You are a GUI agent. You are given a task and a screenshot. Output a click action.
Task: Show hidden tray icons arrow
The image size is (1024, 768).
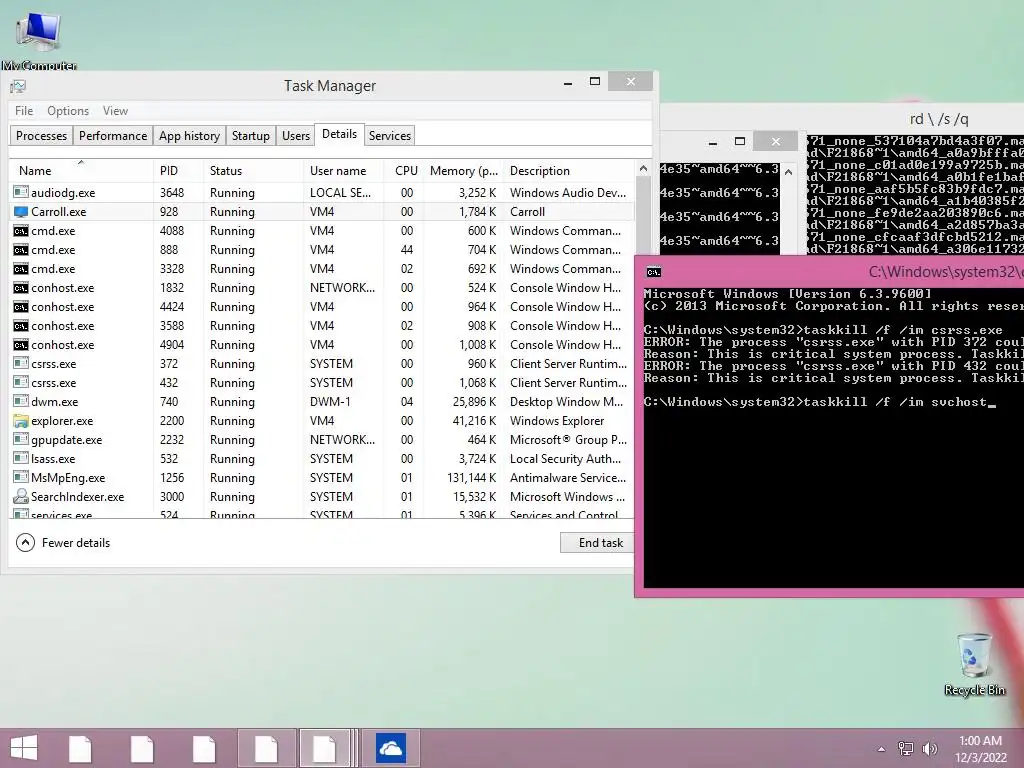881,749
